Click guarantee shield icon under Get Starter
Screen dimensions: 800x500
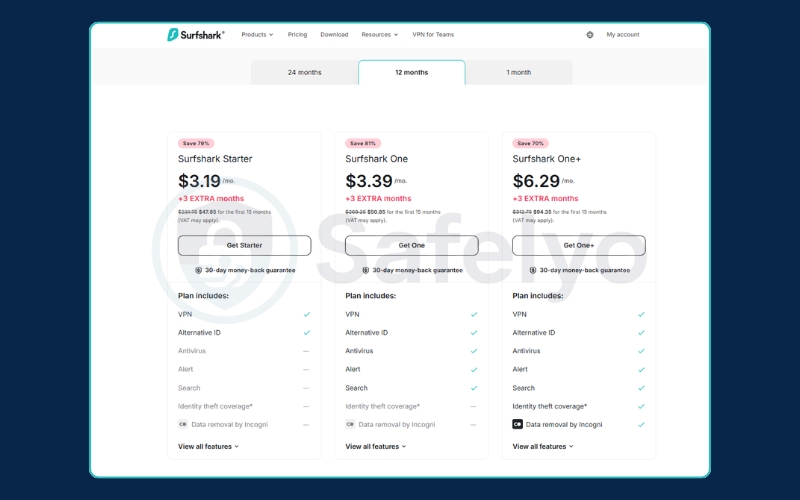click(198, 270)
